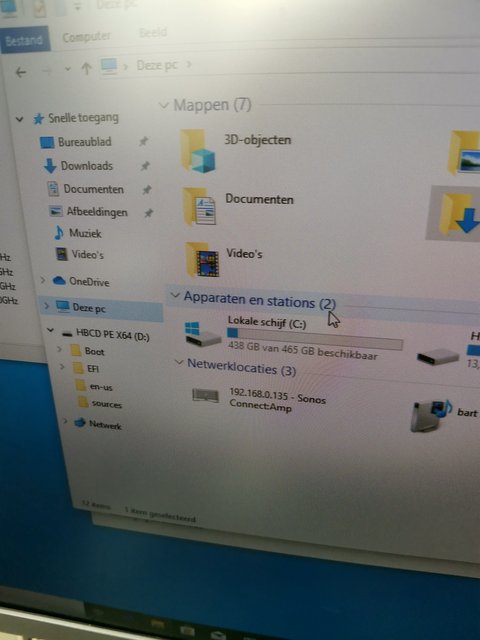The width and height of the screenshot is (480, 640).
Task: Select the pictures folder icon at right
Action: [464, 152]
